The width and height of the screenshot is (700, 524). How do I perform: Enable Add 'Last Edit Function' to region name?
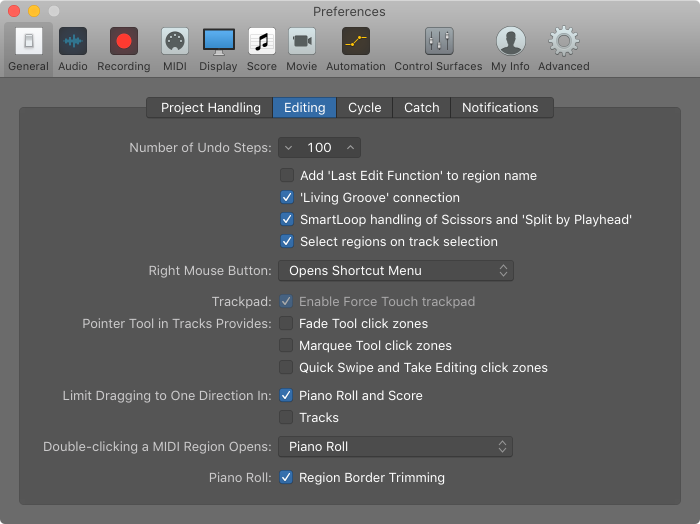pyautogui.click(x=287, y=175)
